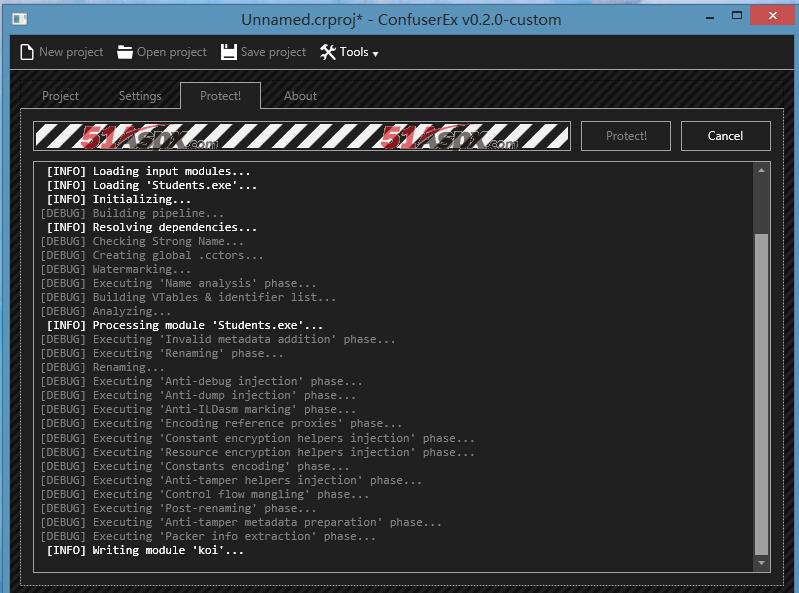Click the Save project label
This screenshot has width=799, height=593.
[273, 52]
